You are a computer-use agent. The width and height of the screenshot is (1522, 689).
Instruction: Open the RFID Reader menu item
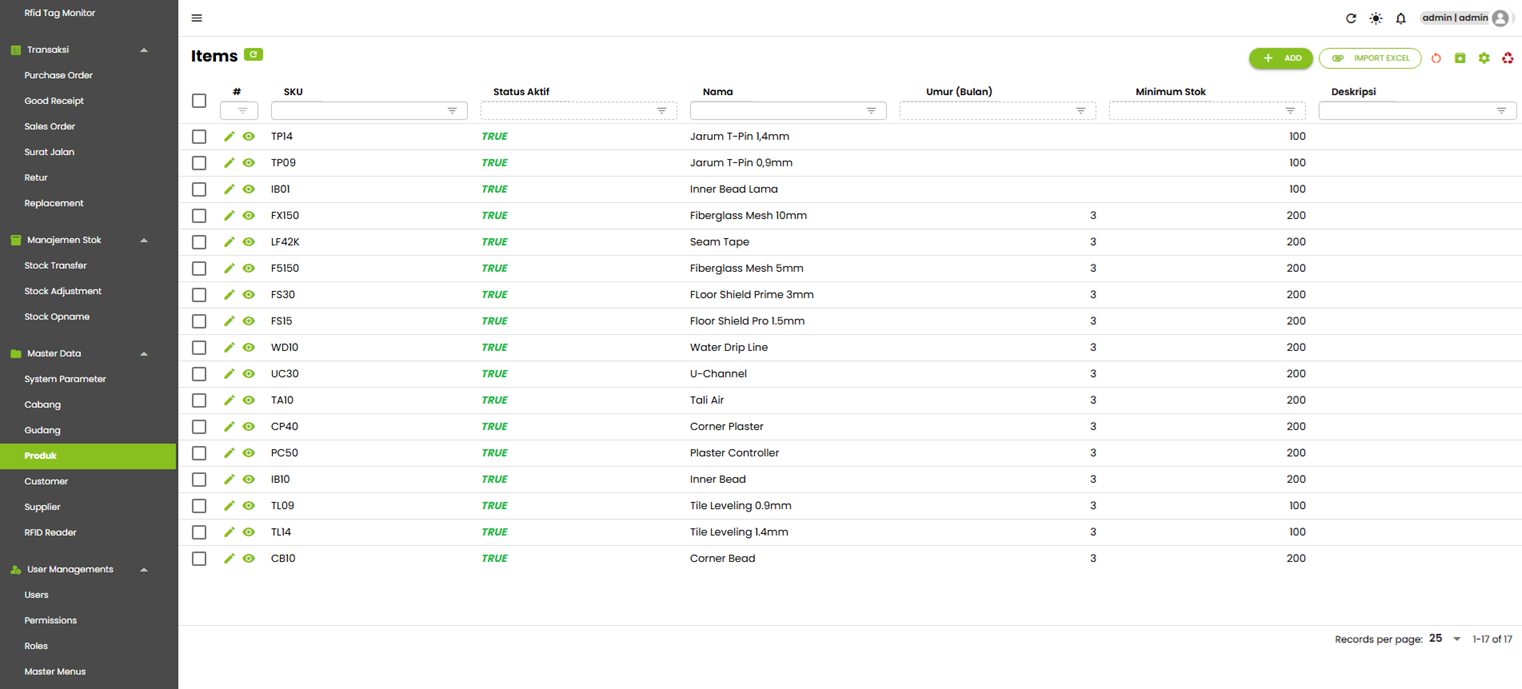tap(50, 533)
